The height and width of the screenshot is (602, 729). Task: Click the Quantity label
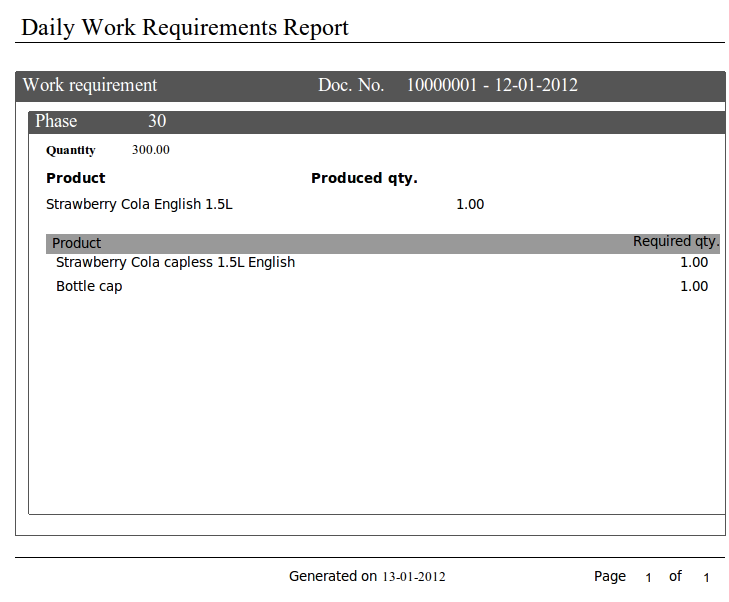(71, 151)
